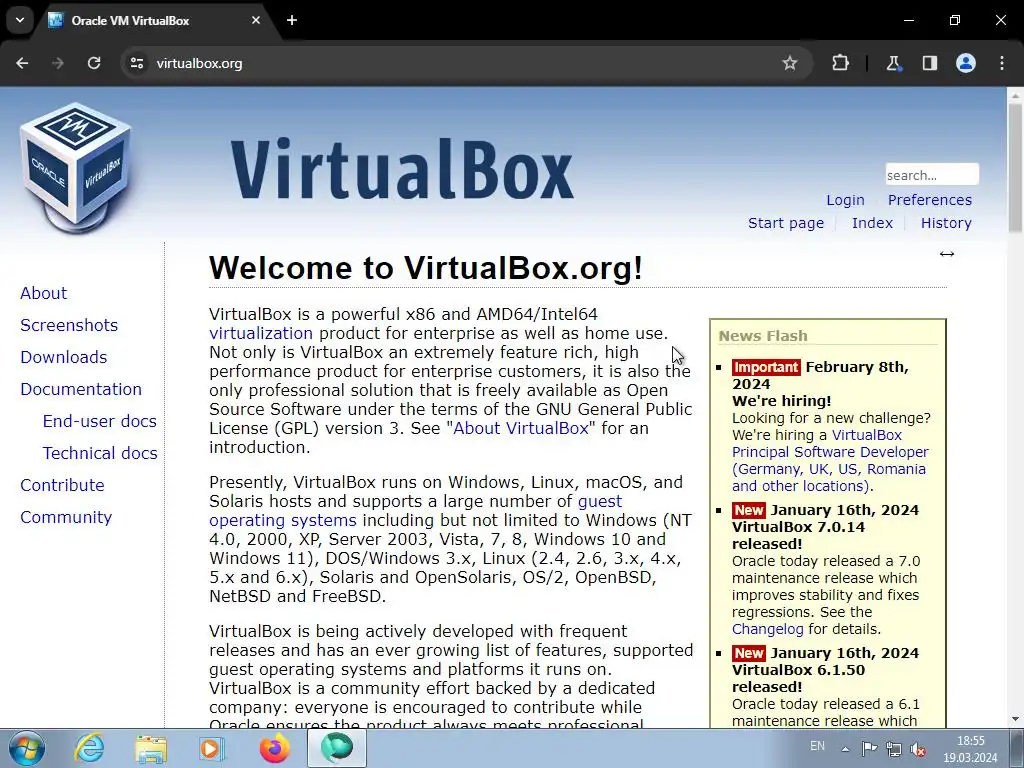
Task: Show hidden tray icons arrow
Action: [x=845, y=750]
